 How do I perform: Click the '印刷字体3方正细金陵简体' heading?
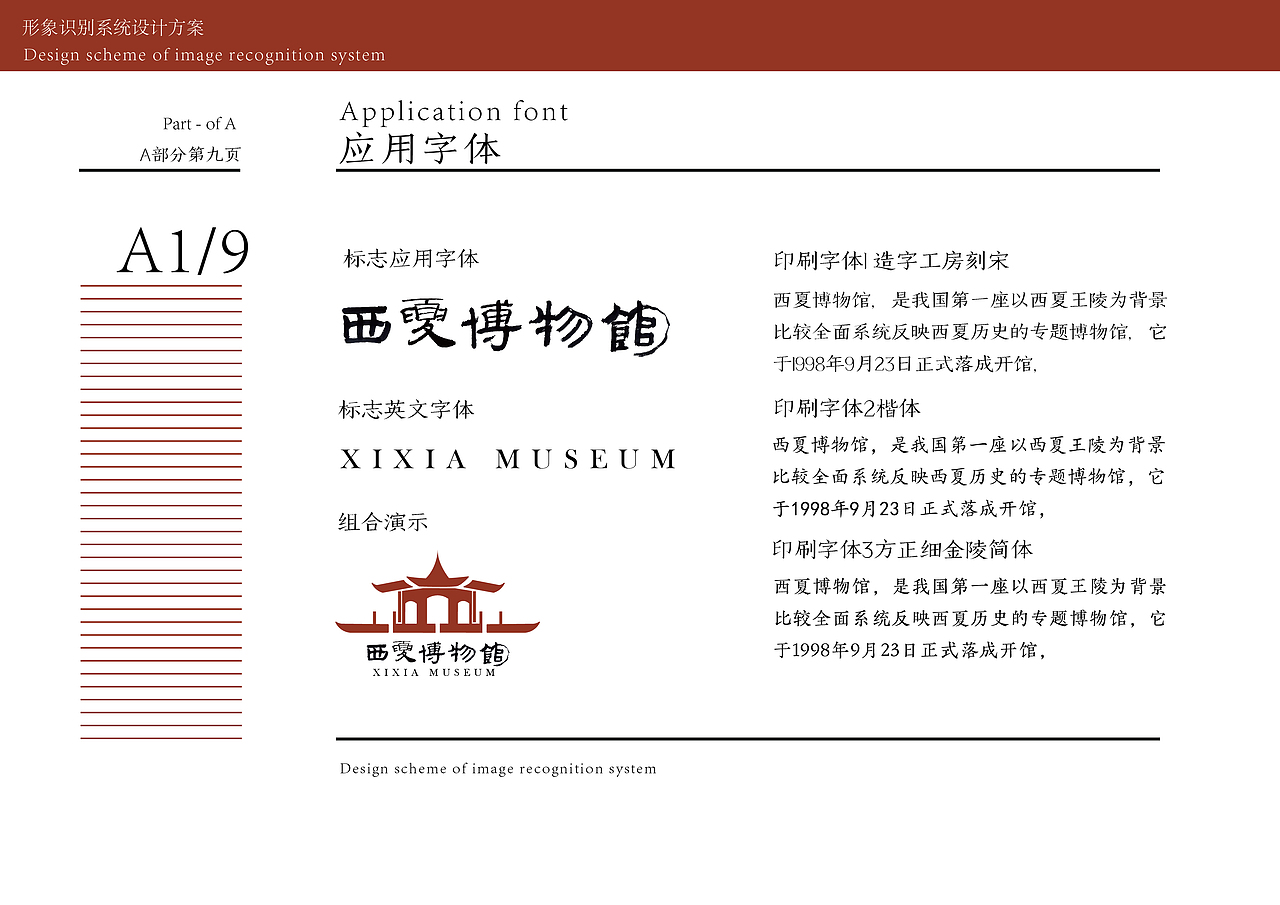click(x=903, y=549)
